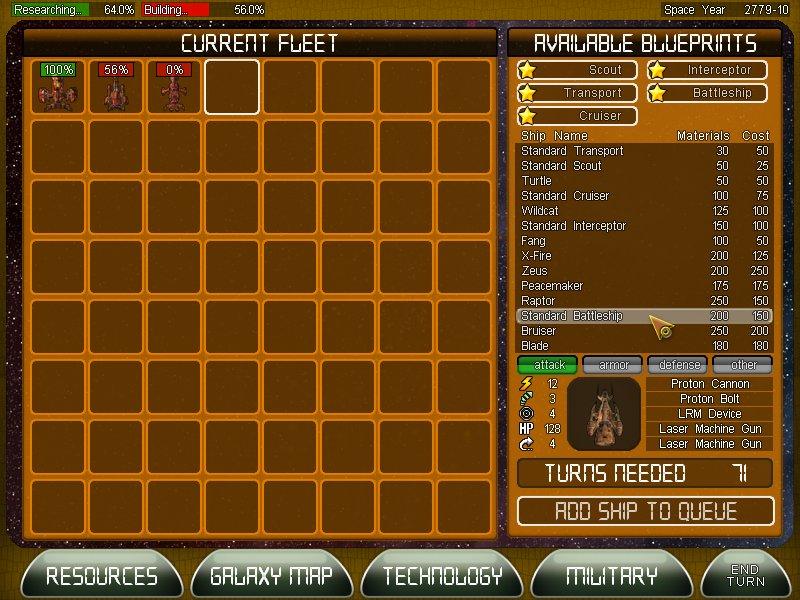Click the curved arrow speed stat icon
The image size is (800, 600).
click(x=527, y=444)
